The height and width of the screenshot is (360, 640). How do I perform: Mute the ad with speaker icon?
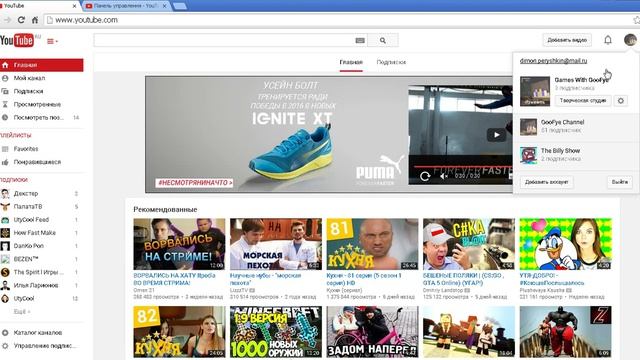(x=444, y=176)
